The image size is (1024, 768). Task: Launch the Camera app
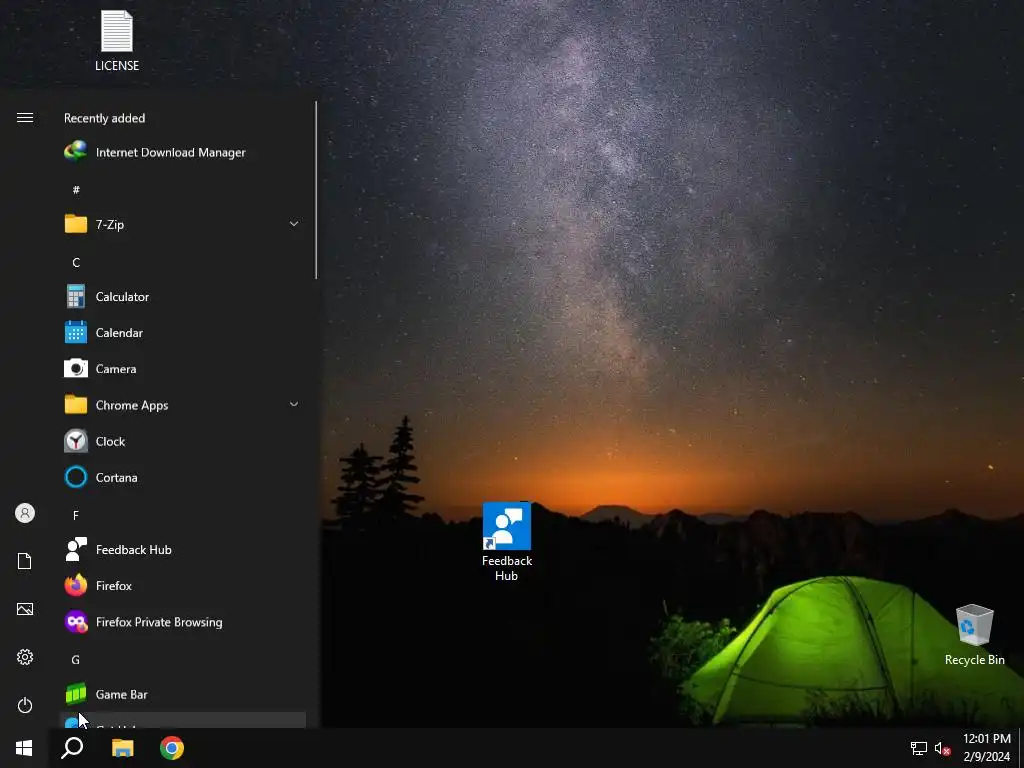pos(183,369)
